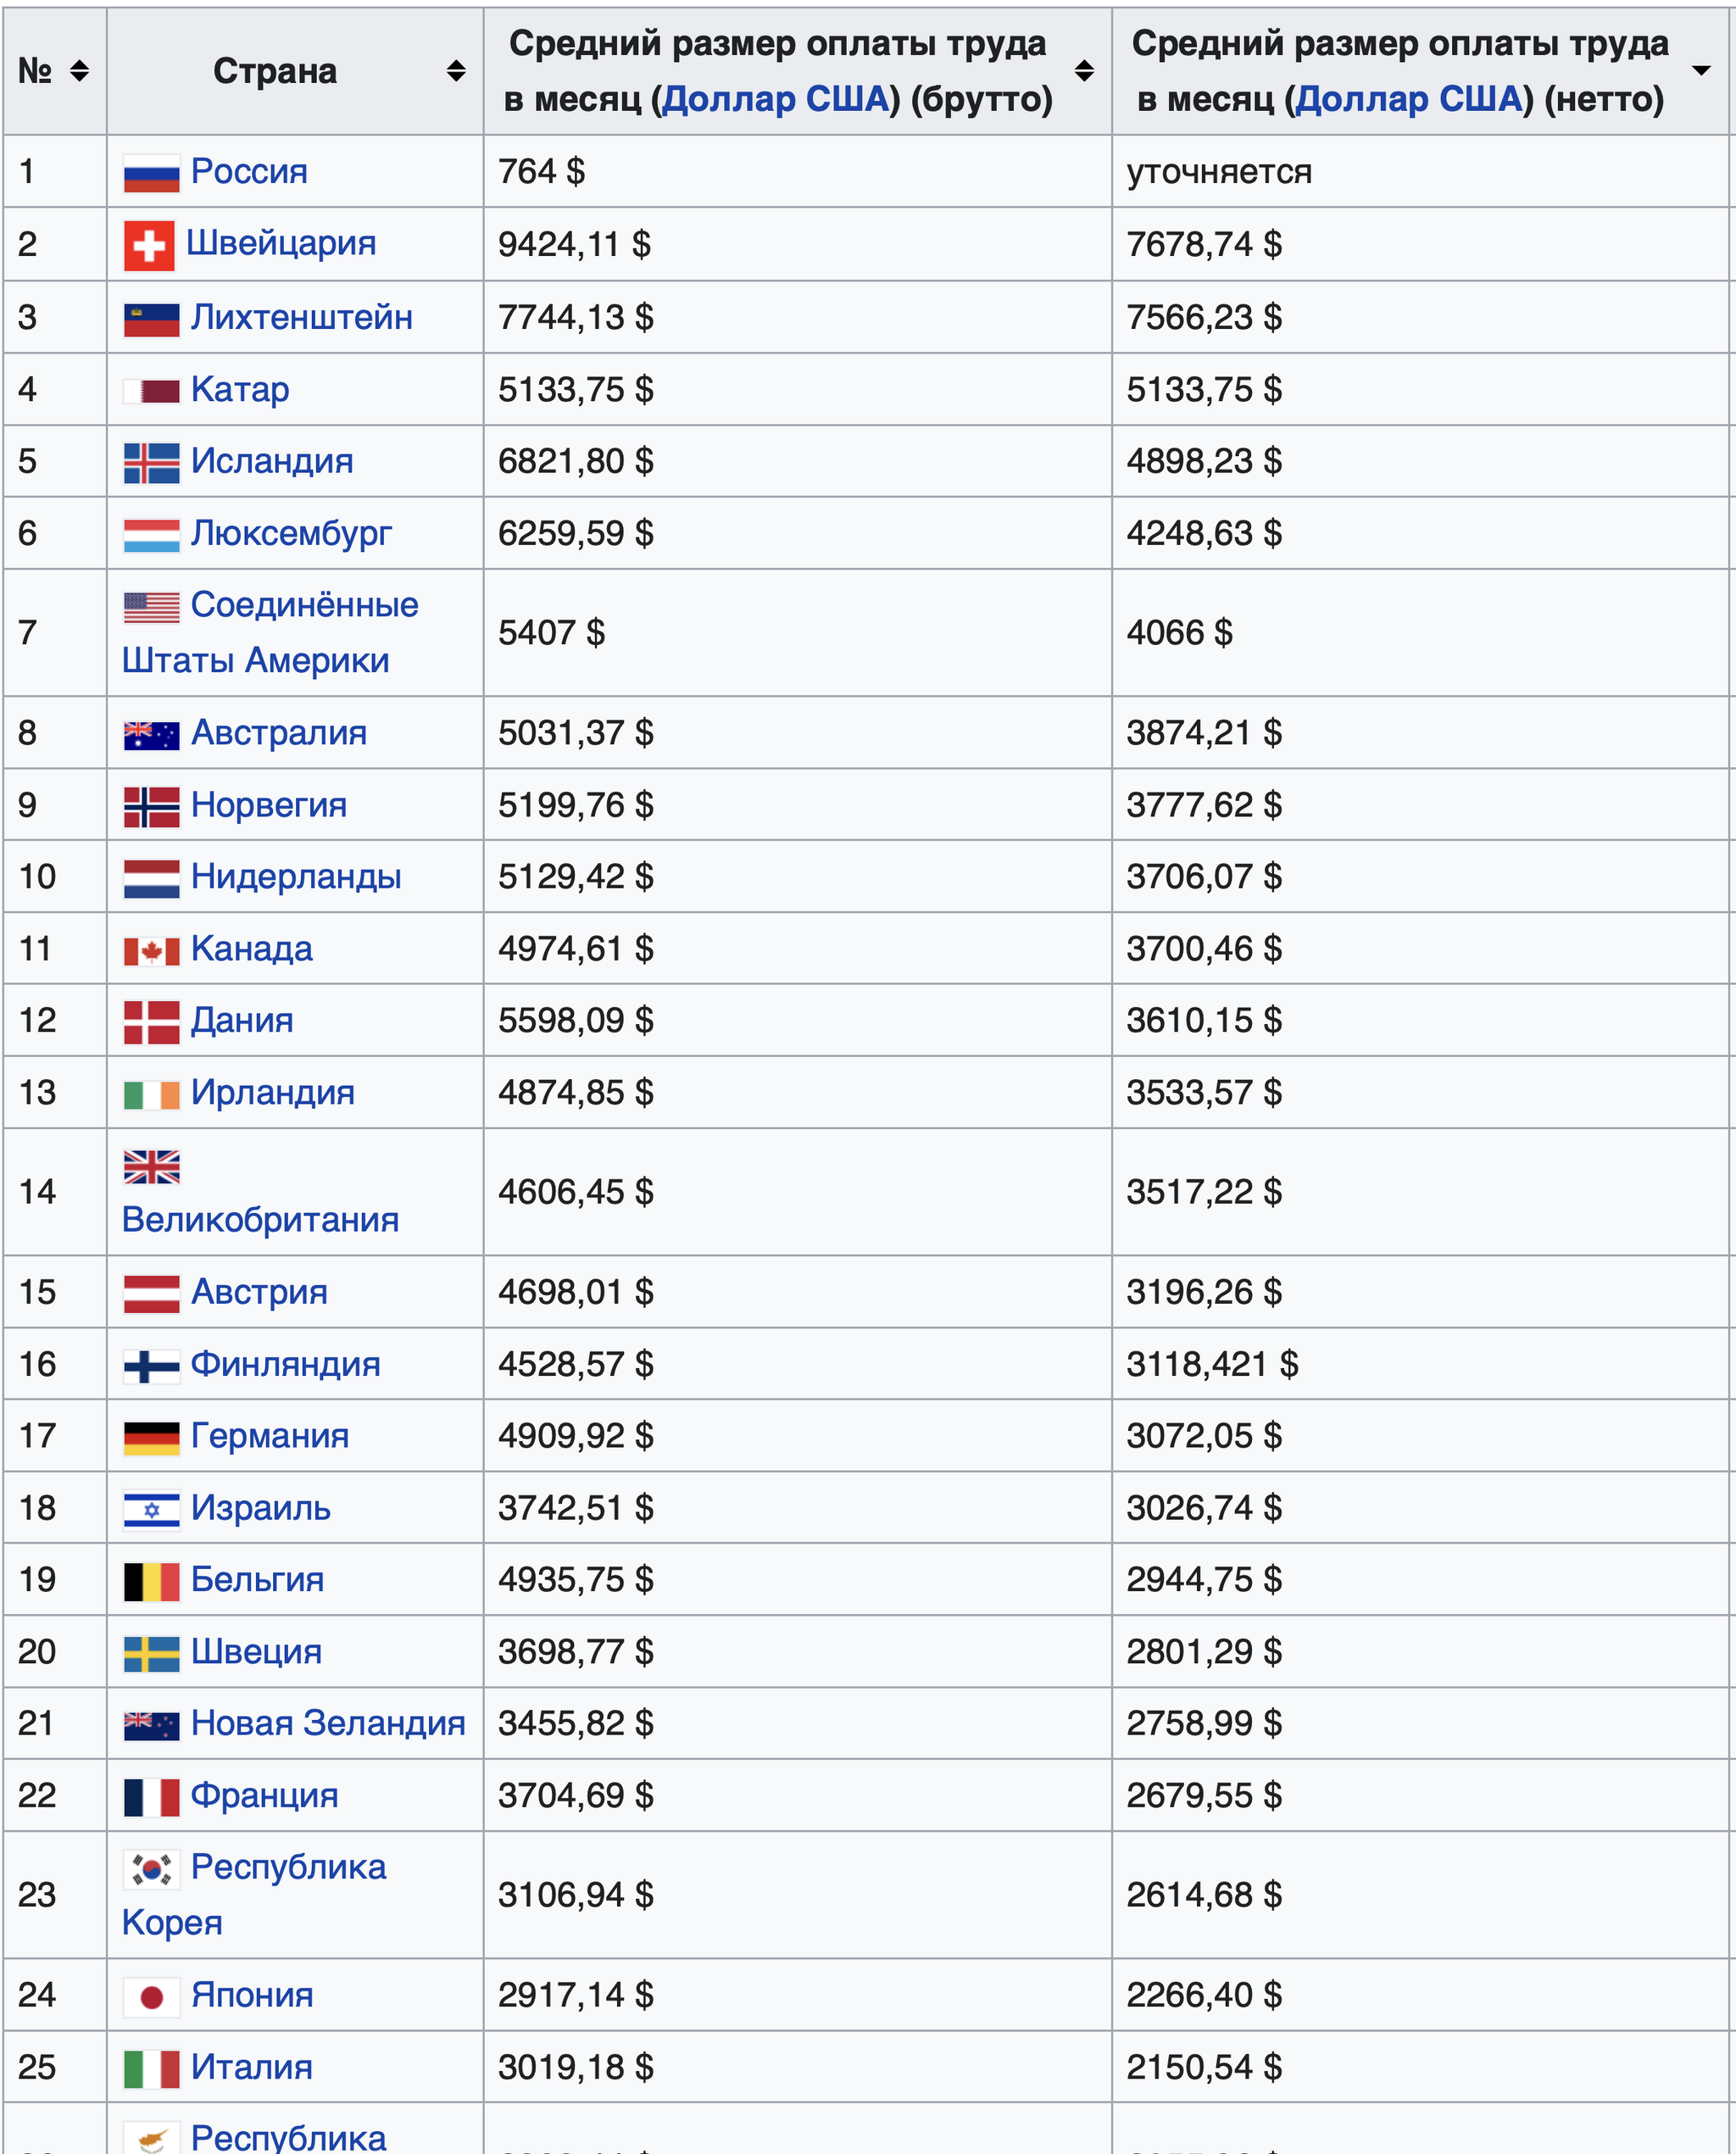Image resolution: width=1736 pixels, height=2154 pixels.
Task: Sort by gross salary (брутто) column
Action: pyautogui.click(x=1083, y=71)
